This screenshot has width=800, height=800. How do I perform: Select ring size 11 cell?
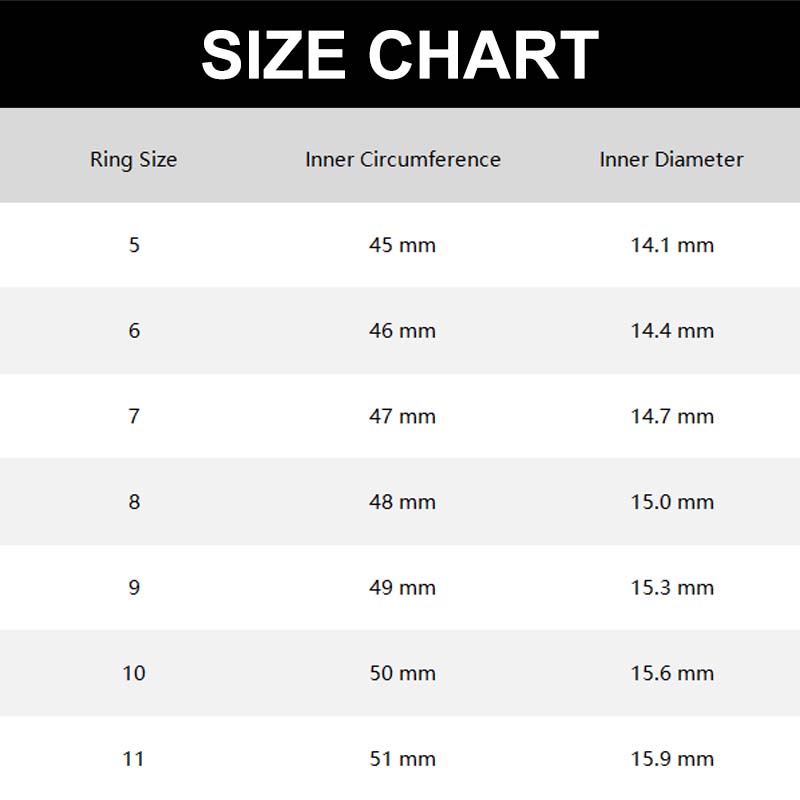tap(134, 759)
